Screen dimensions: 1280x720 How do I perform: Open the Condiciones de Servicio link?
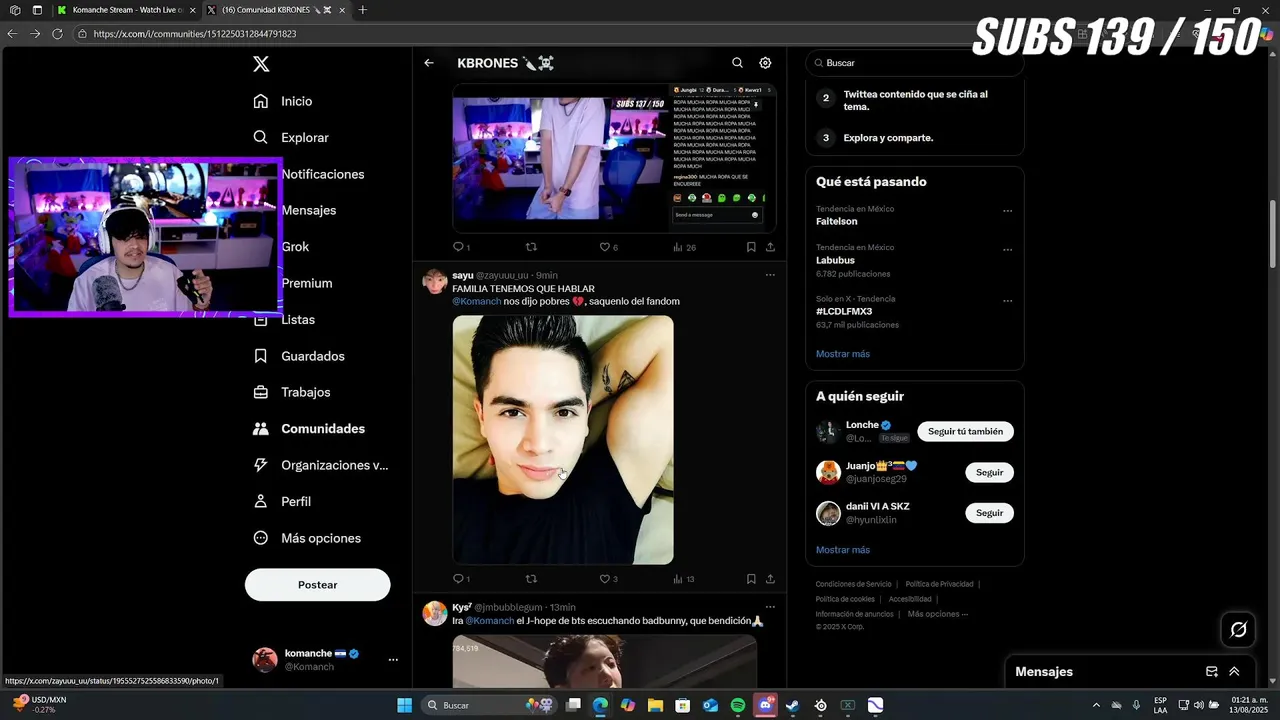(853, 584)
